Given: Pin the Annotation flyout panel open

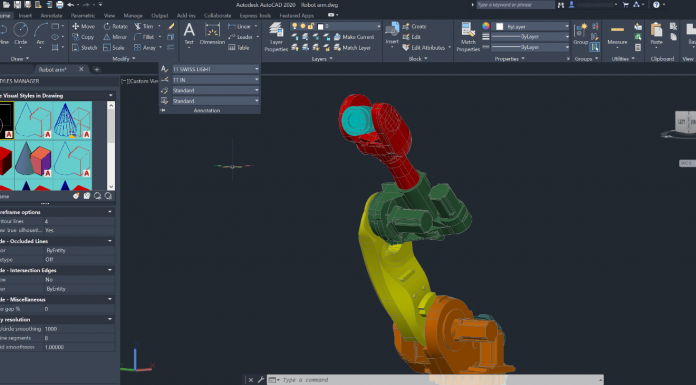Looking at the screenshot, I should 163,110.
